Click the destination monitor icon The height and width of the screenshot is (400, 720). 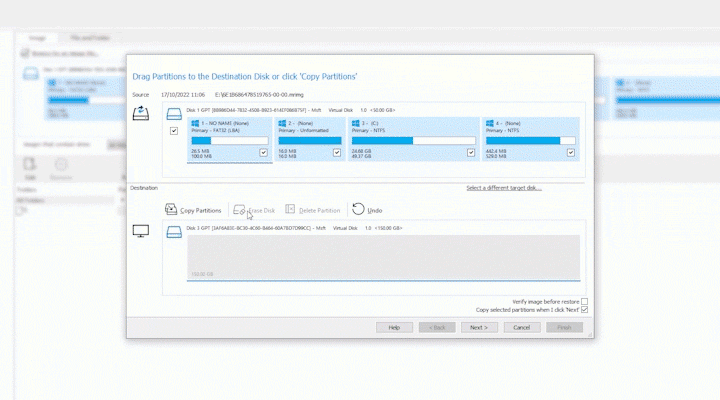[141, 231]
